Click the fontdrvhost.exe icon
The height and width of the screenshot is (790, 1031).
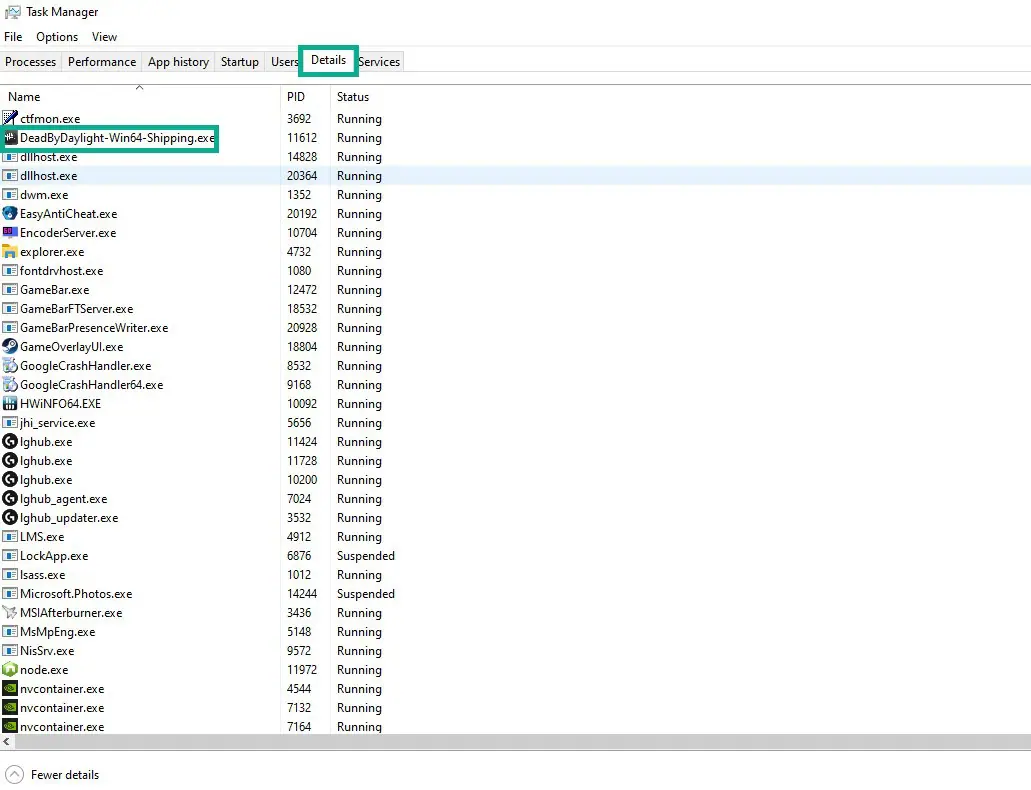(x=10, y=271)
